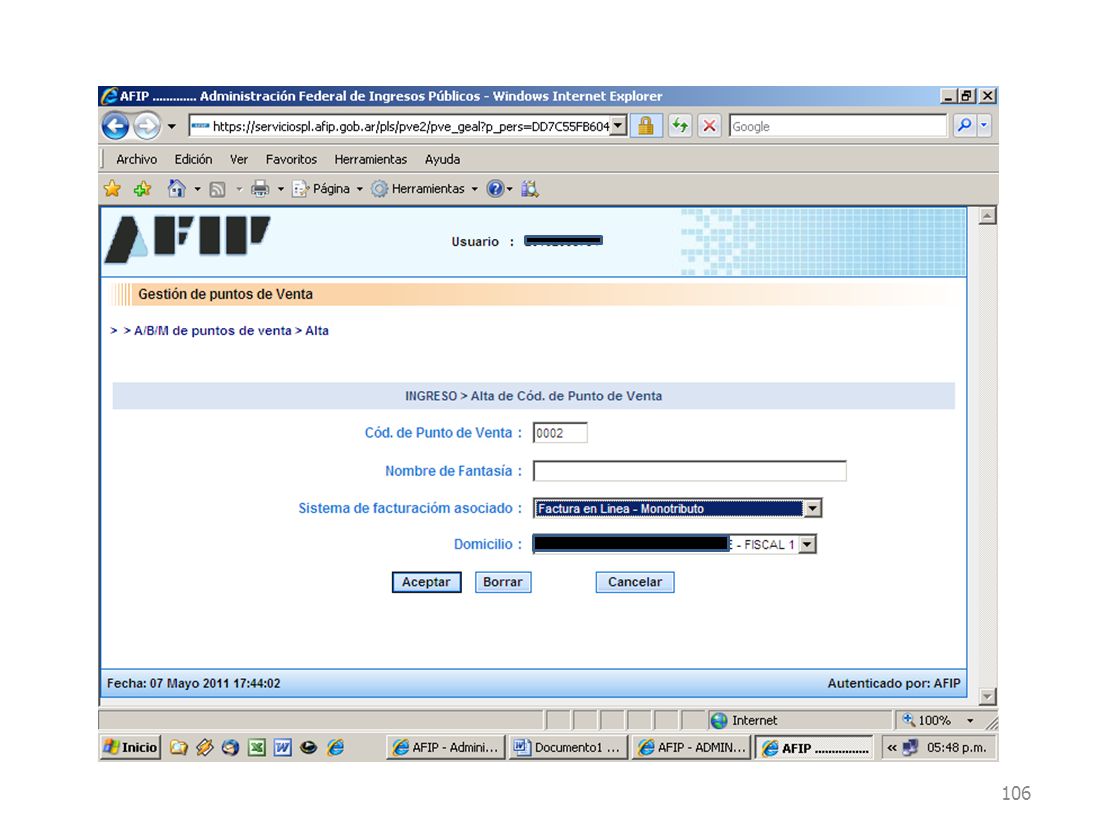Click the Nombre de Fantasía text field

click(x=689, y=470)
